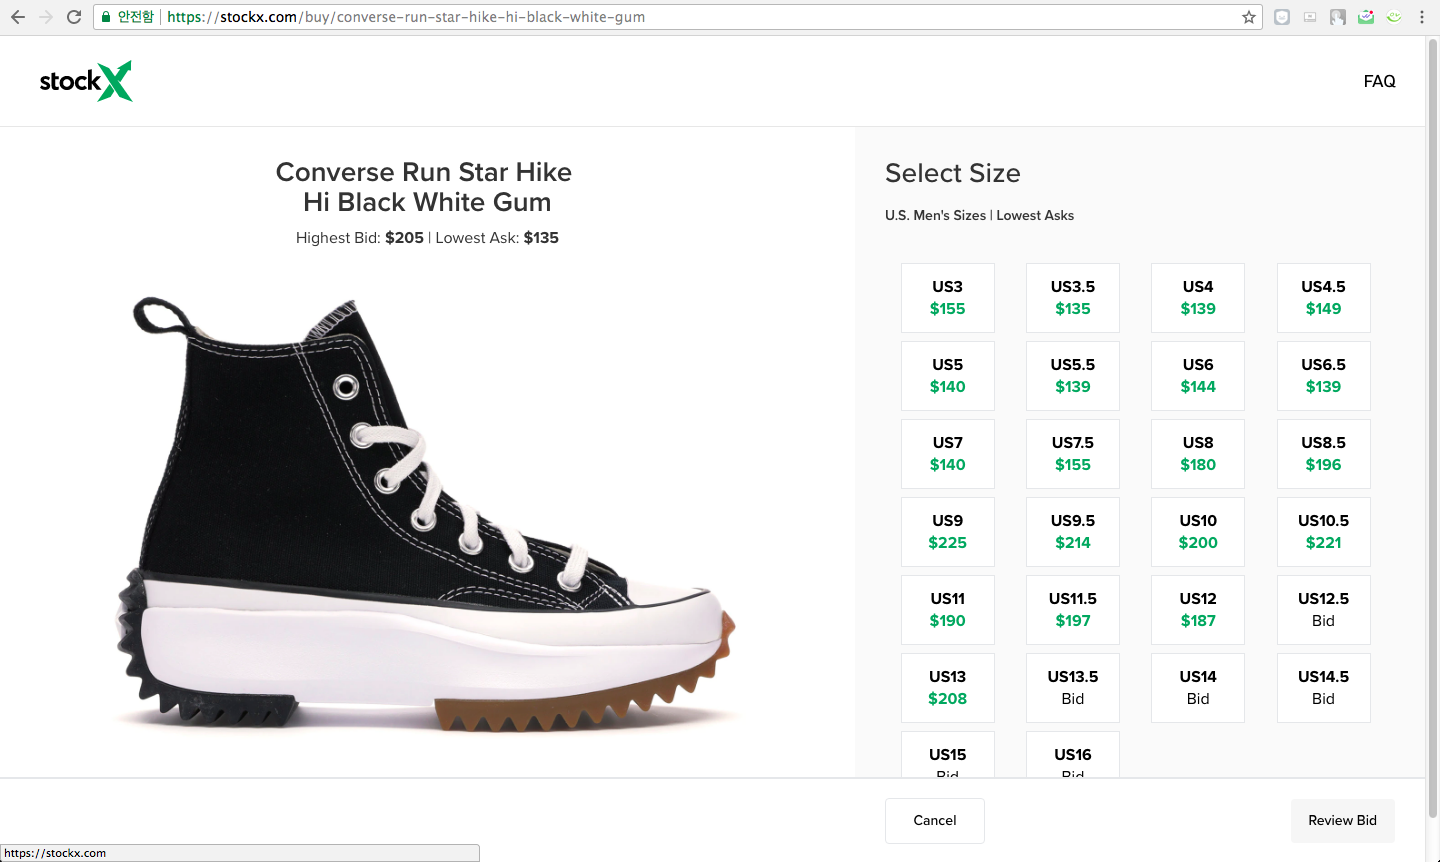Choose size US10.5 at $221
Image resolution: width=1440 pixels, height=862 pixels.
(1324, 532)
